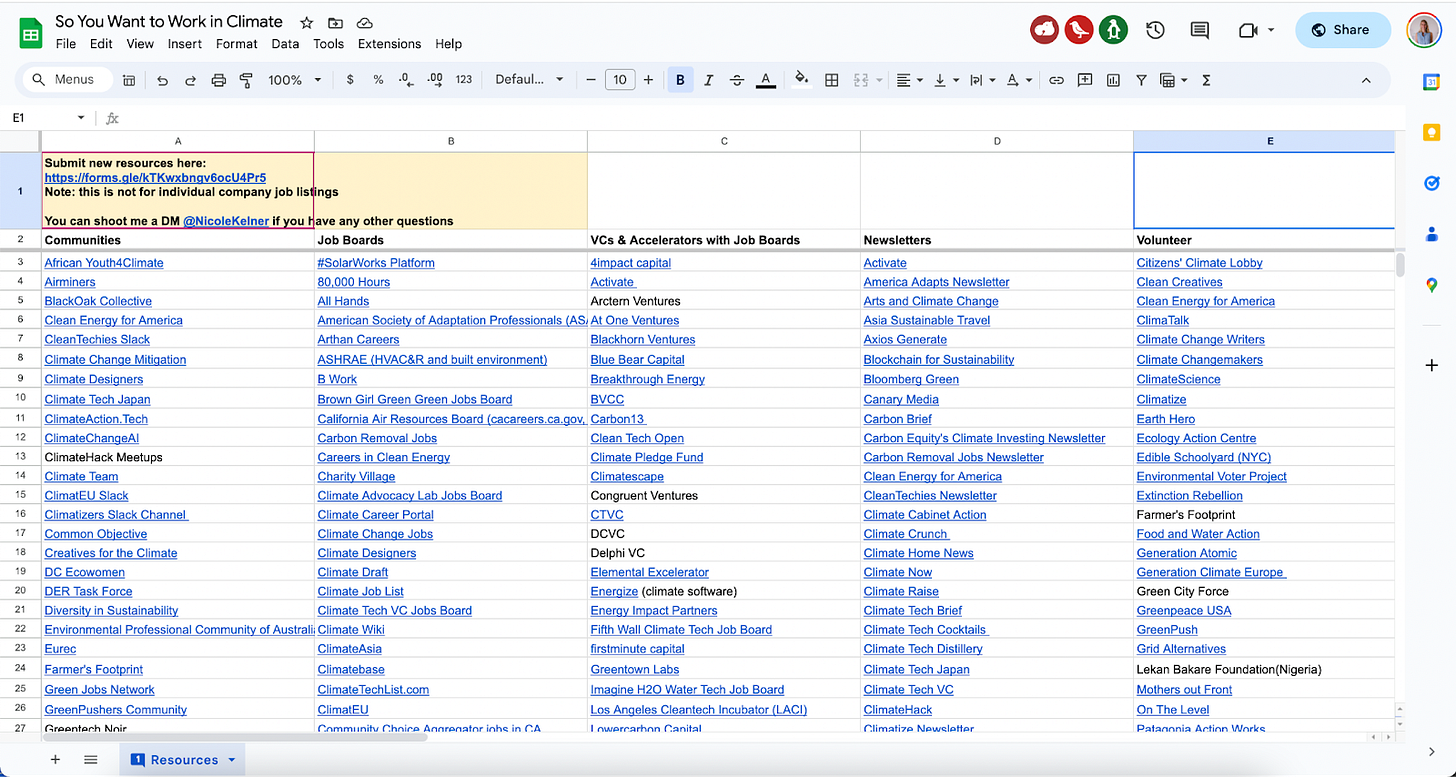Image resolution: width=1456 pixels, height=777 pixels.
Task: Activate the paint format tool
Action: point(246,80)
